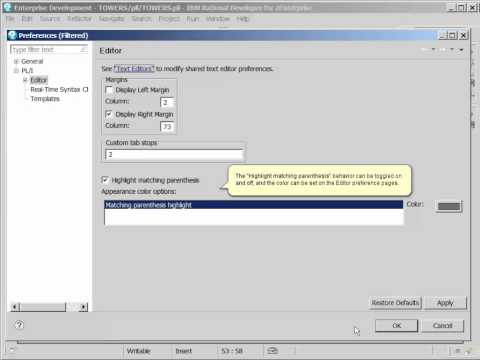
Task: Open the Project menu in the main window
Action: (x=169, y=19)
